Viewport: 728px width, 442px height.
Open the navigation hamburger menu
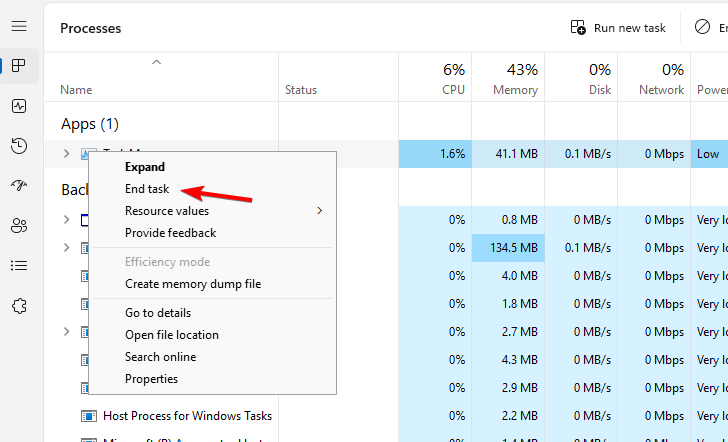coord(19,26)
